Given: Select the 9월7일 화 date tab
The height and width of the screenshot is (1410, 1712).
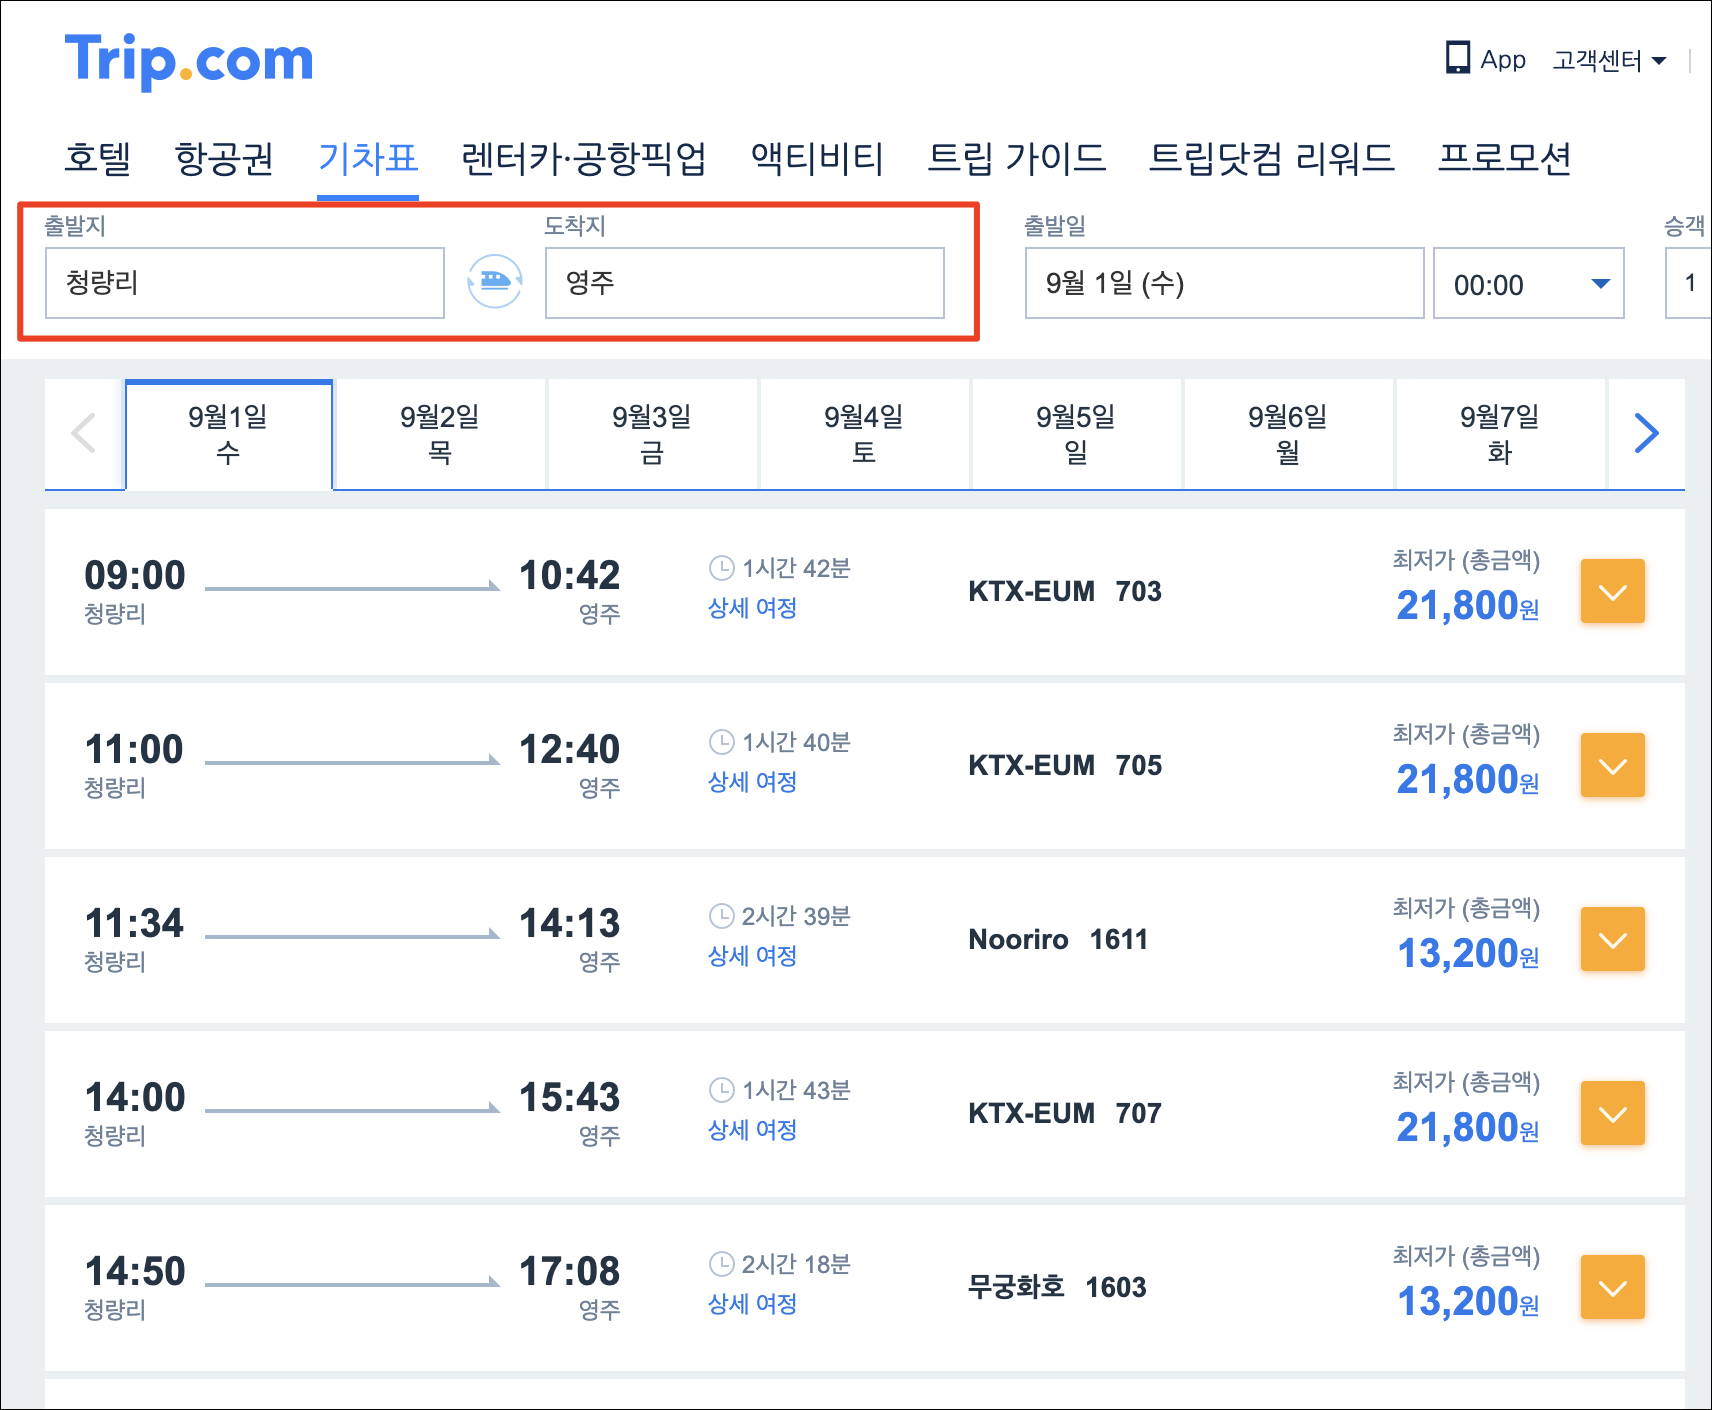Looking at the screenshot, I should (1500, 434).
